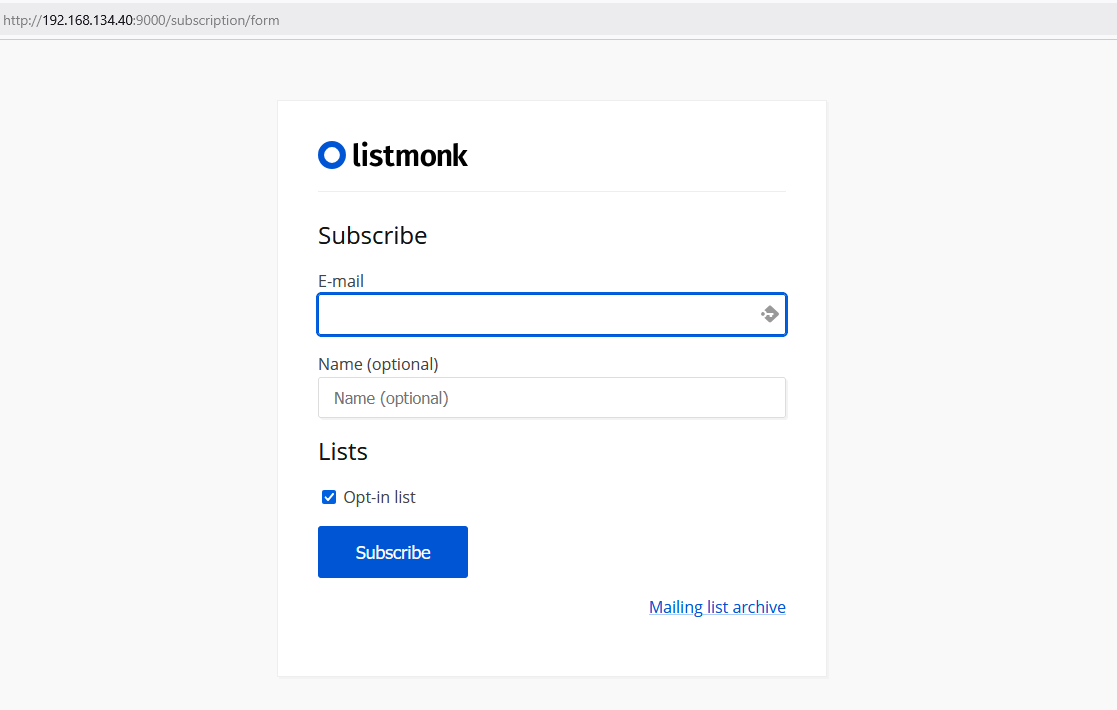Viewport: 1117px width, 710px height.
Task: Open the Mailing list archive link
Action: point(717,607)
